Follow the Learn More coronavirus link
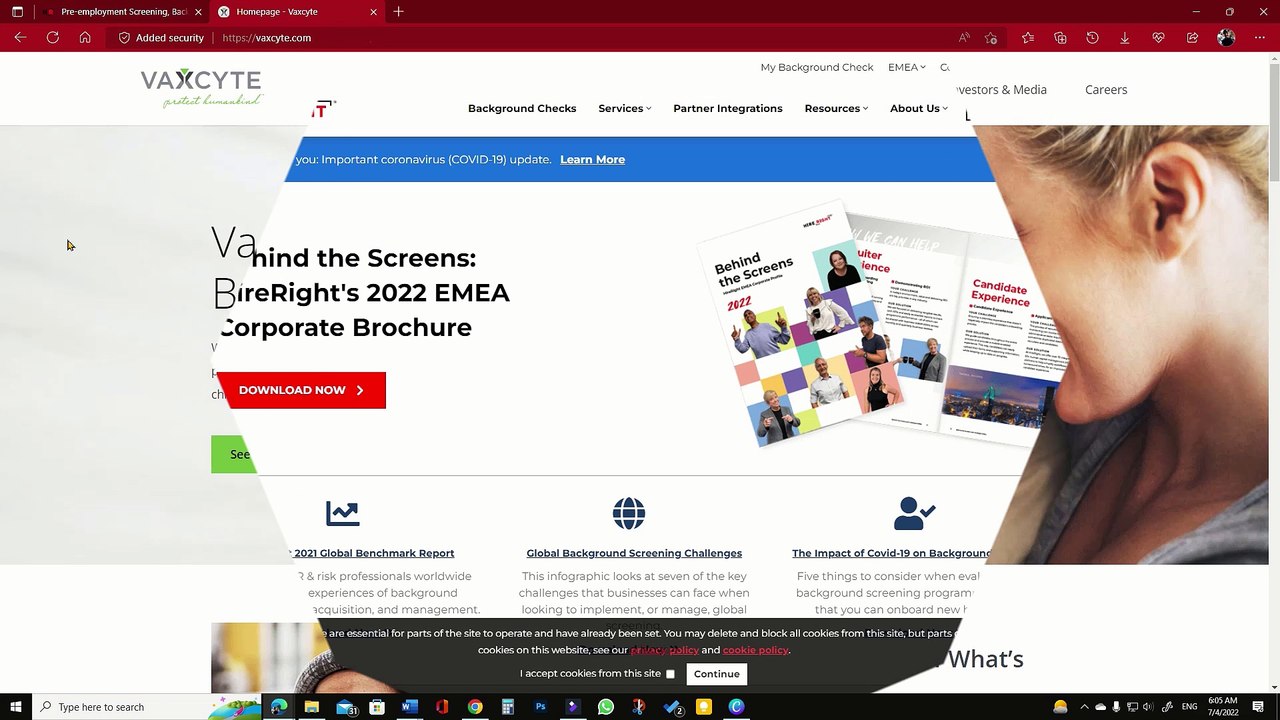 pyautogui.click(x=592, y=159)
